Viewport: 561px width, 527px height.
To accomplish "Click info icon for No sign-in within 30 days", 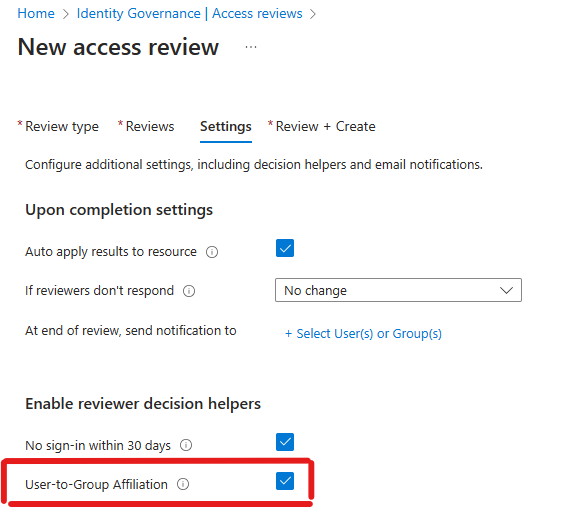I will coord(186,445).
